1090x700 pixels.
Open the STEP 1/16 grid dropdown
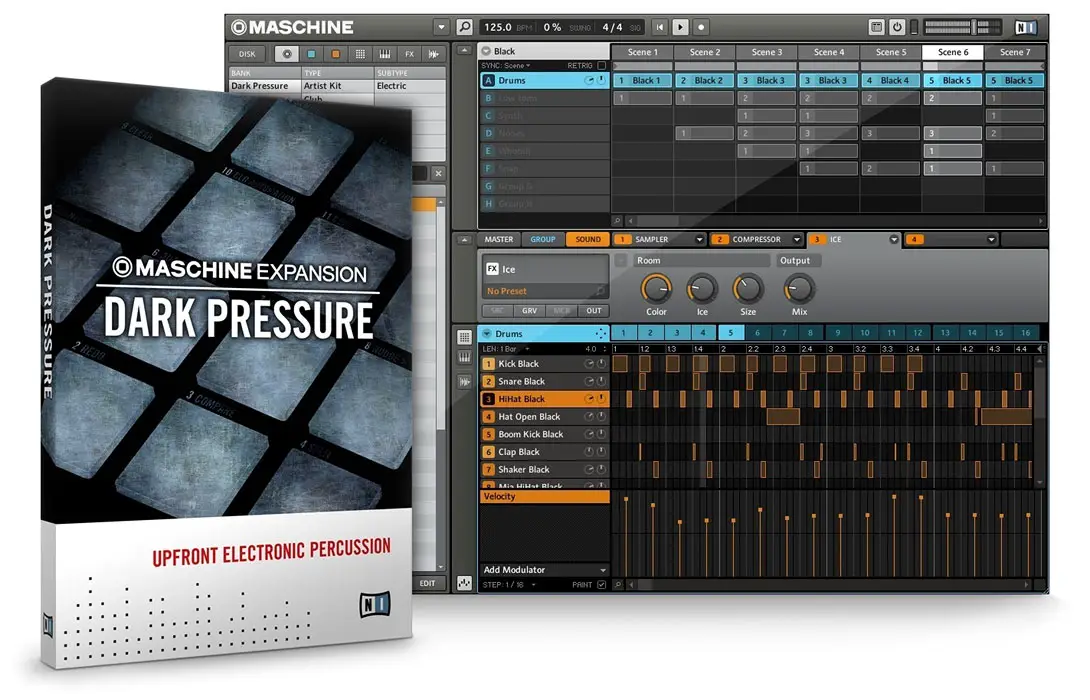(510, 585)
